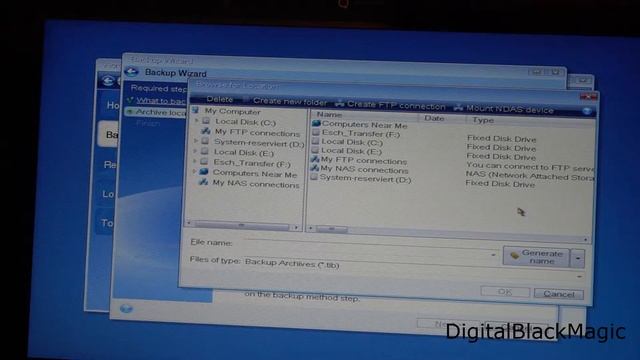The width and height of the screenshot is (640, 360).
Task: Click Create FTP connection toolbar item
Action: pos(391,105)
